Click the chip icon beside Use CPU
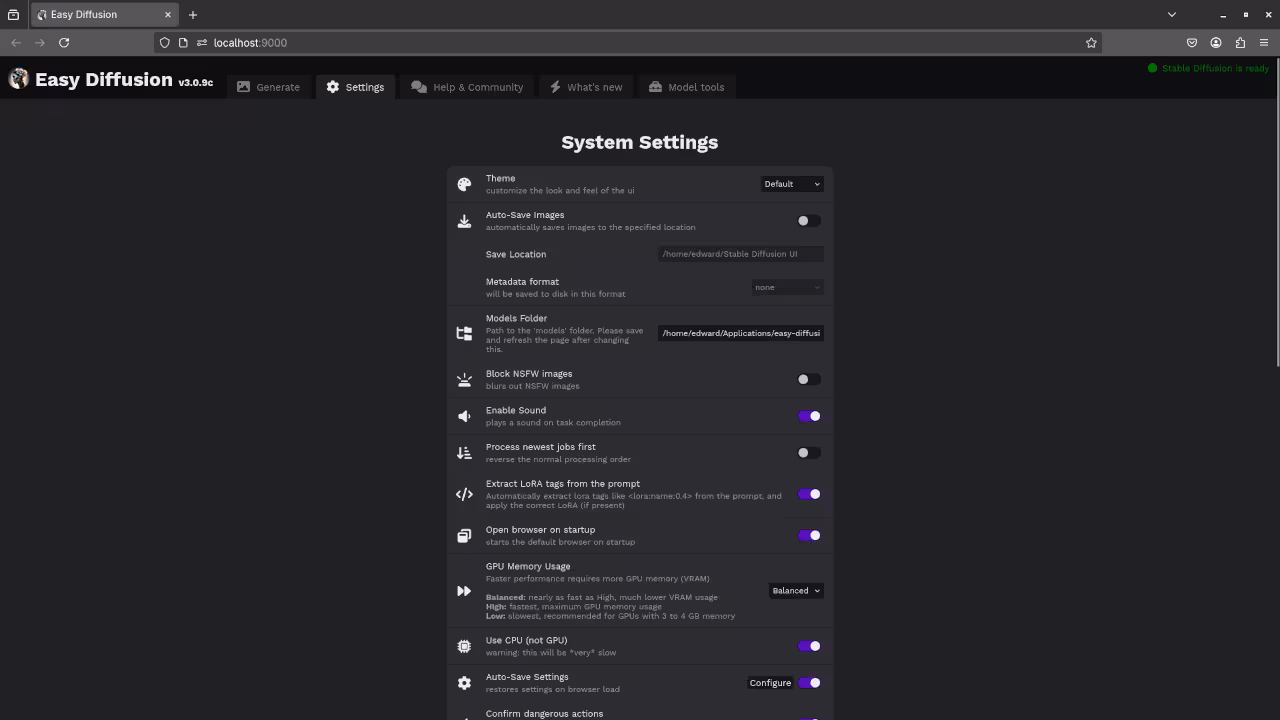Image resolution: width=1280 pixels, height=720 pixels. click(x=464, y=646)
